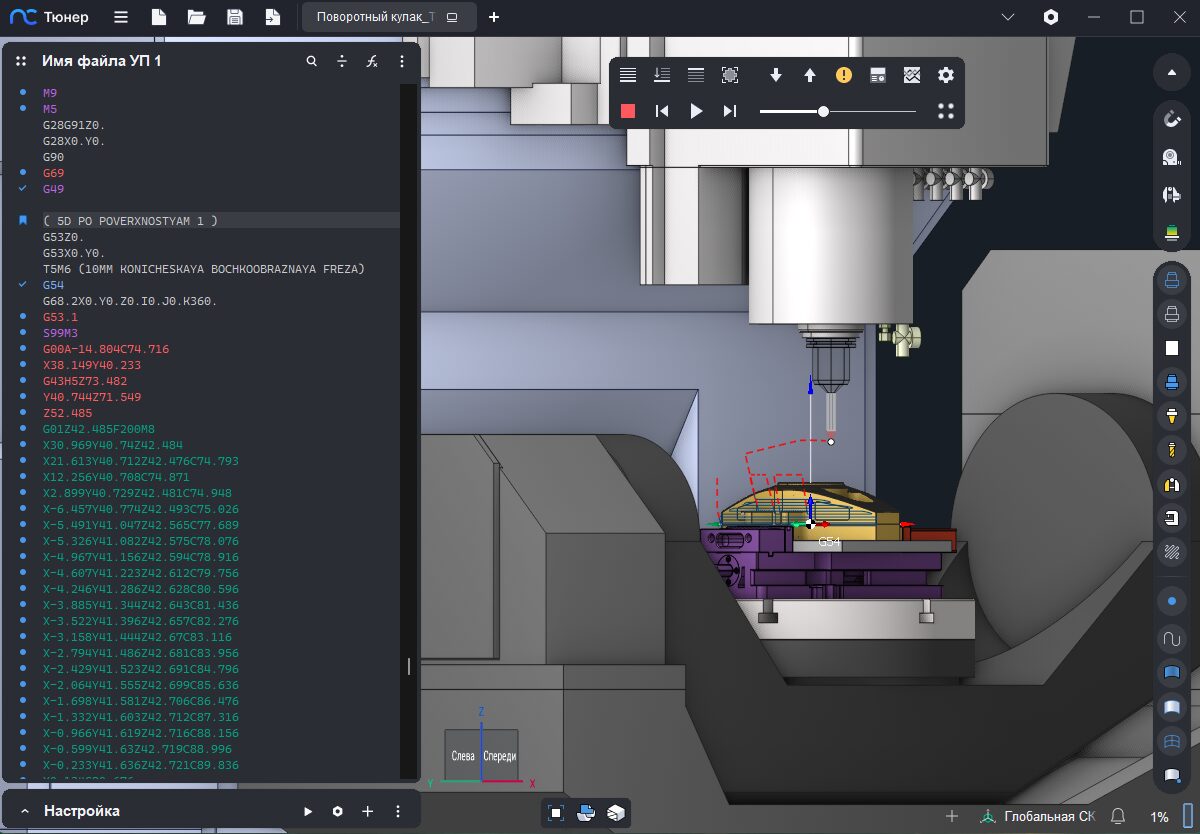Toggle the white workpiece square visibility
Viewport: 1200px width, 834px height.
coord(1171,348)
